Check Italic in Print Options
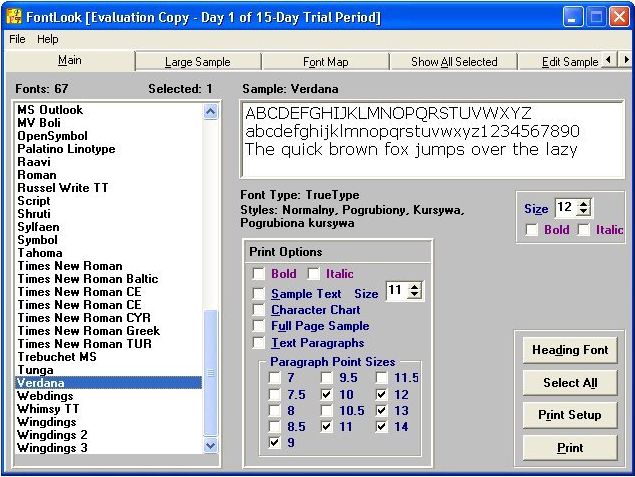Viewport: 635px width, 477px height. [313, 274]
